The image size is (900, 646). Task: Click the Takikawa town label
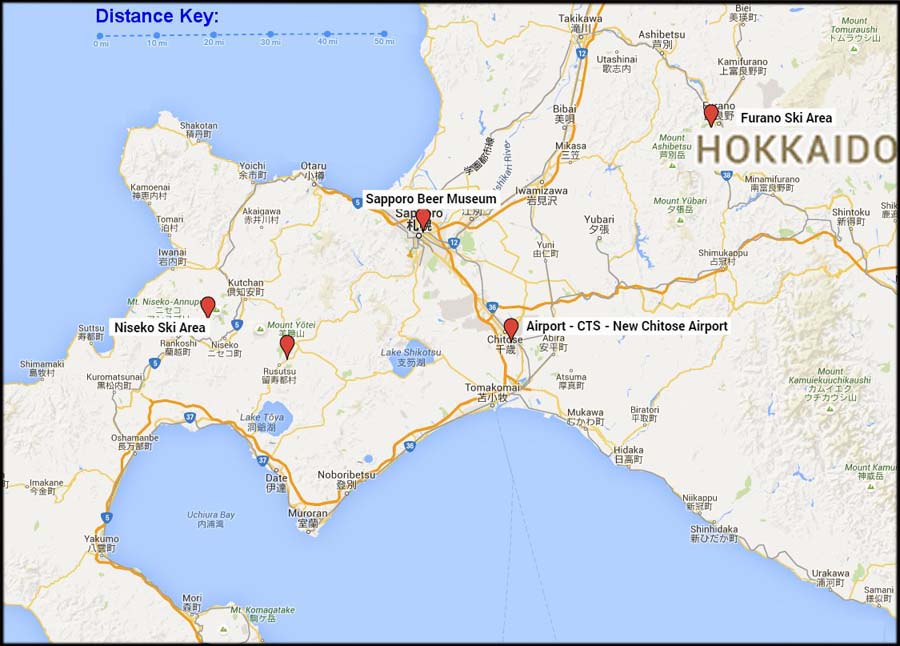[580, 23]
